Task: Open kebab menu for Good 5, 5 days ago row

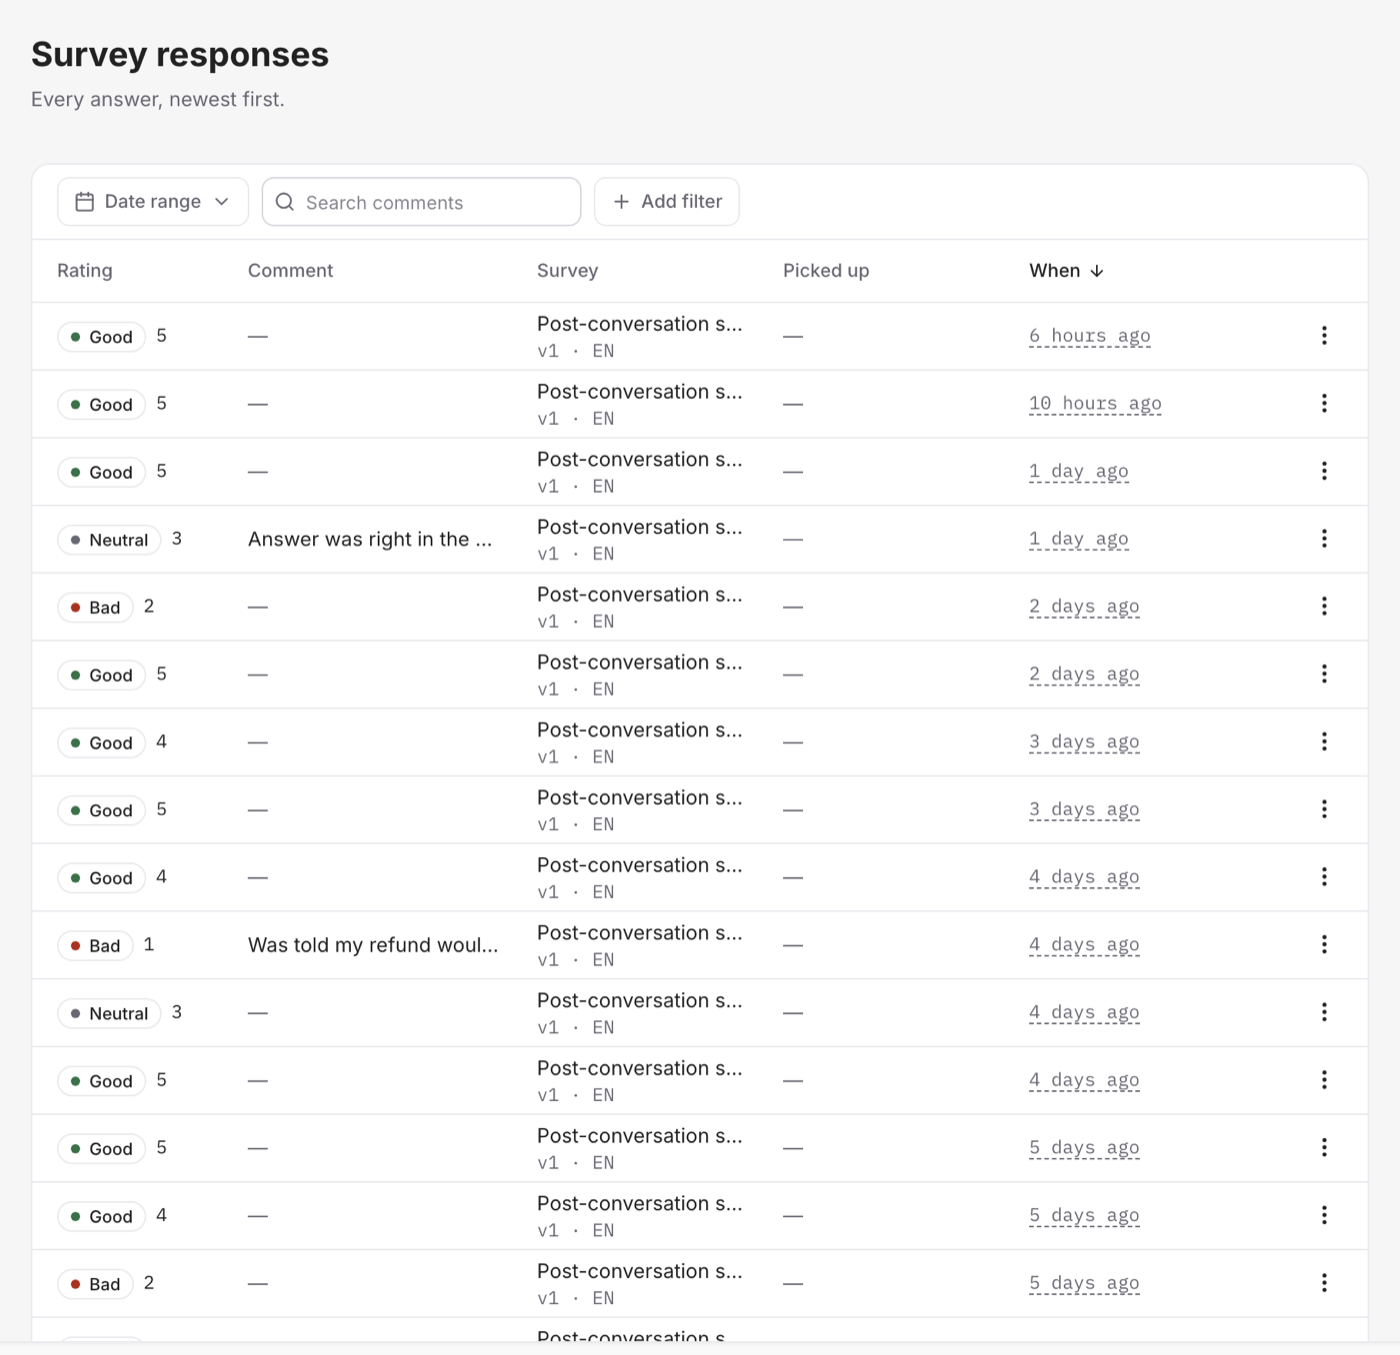Action: pyautogui.click(x=1324, y=1148)
